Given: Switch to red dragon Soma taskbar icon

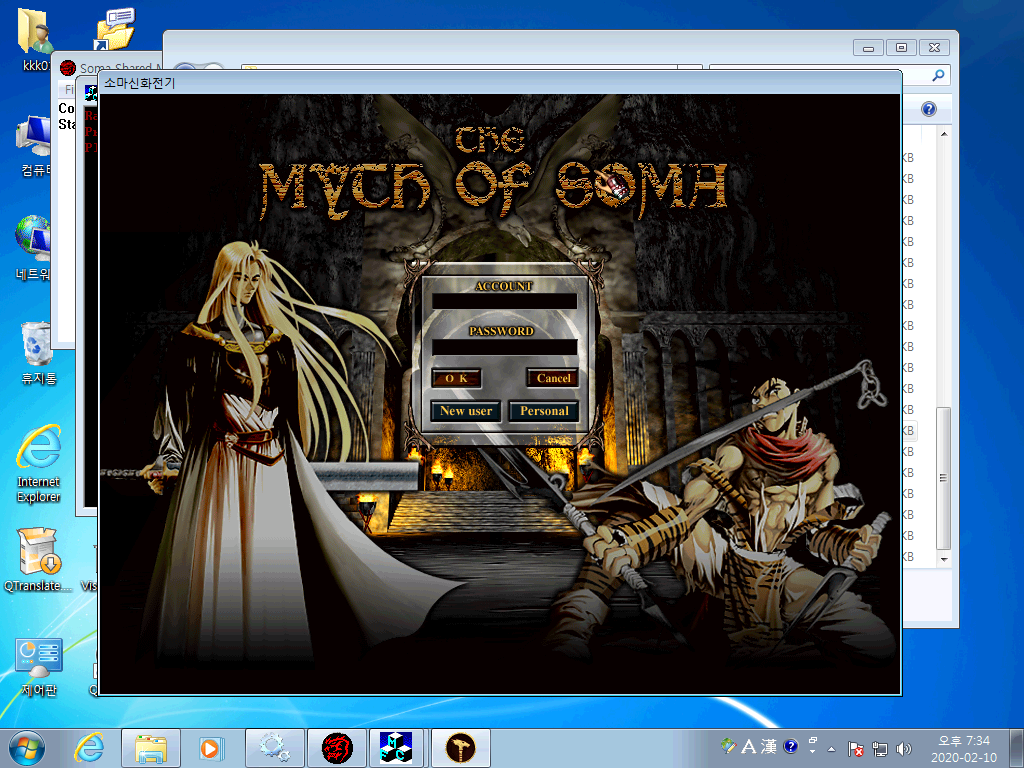Looking at the screenshot, I should (337, 747).
